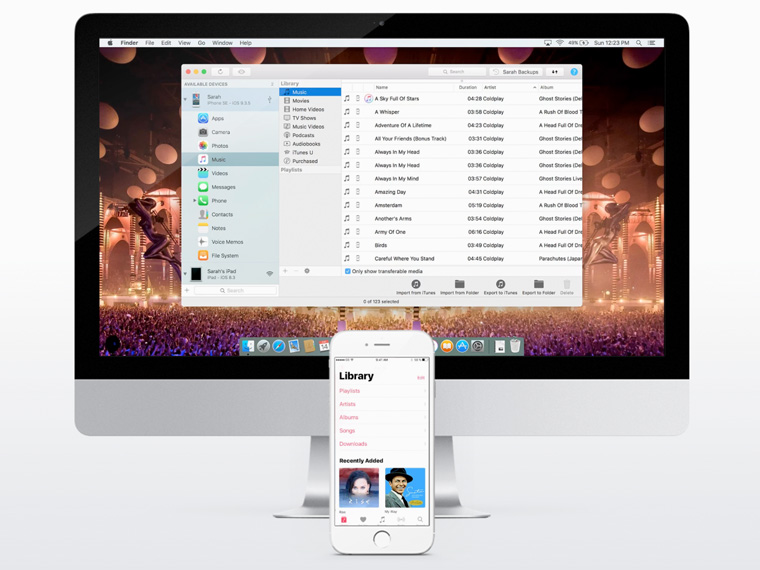Click the Delete trash icon
Viewport: 760px width, 570px height.
tap(567, 284)
